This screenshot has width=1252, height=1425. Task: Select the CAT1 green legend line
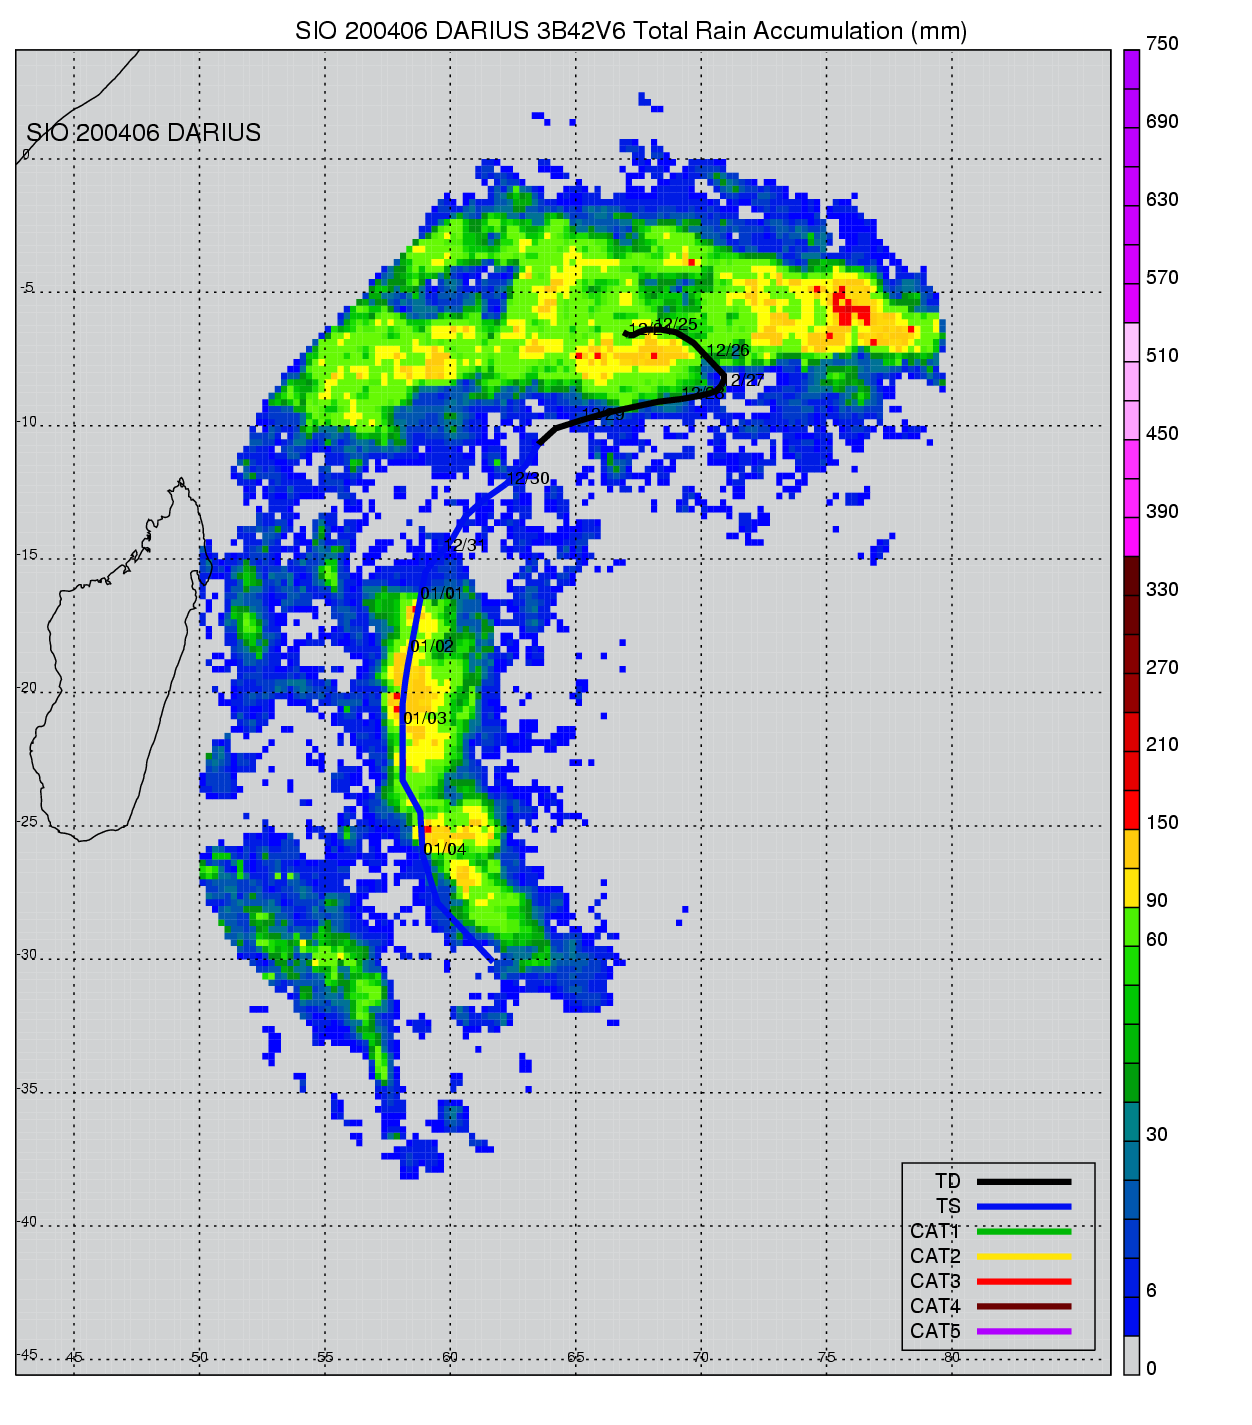click(1023, 1231)
